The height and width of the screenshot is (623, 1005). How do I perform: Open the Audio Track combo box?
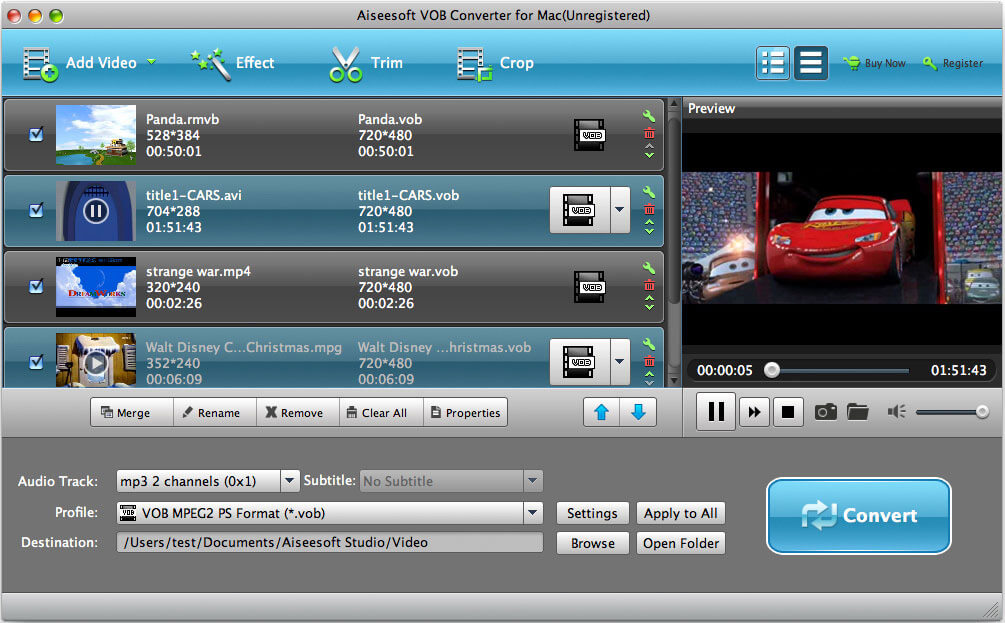click(x=208, y=481)
